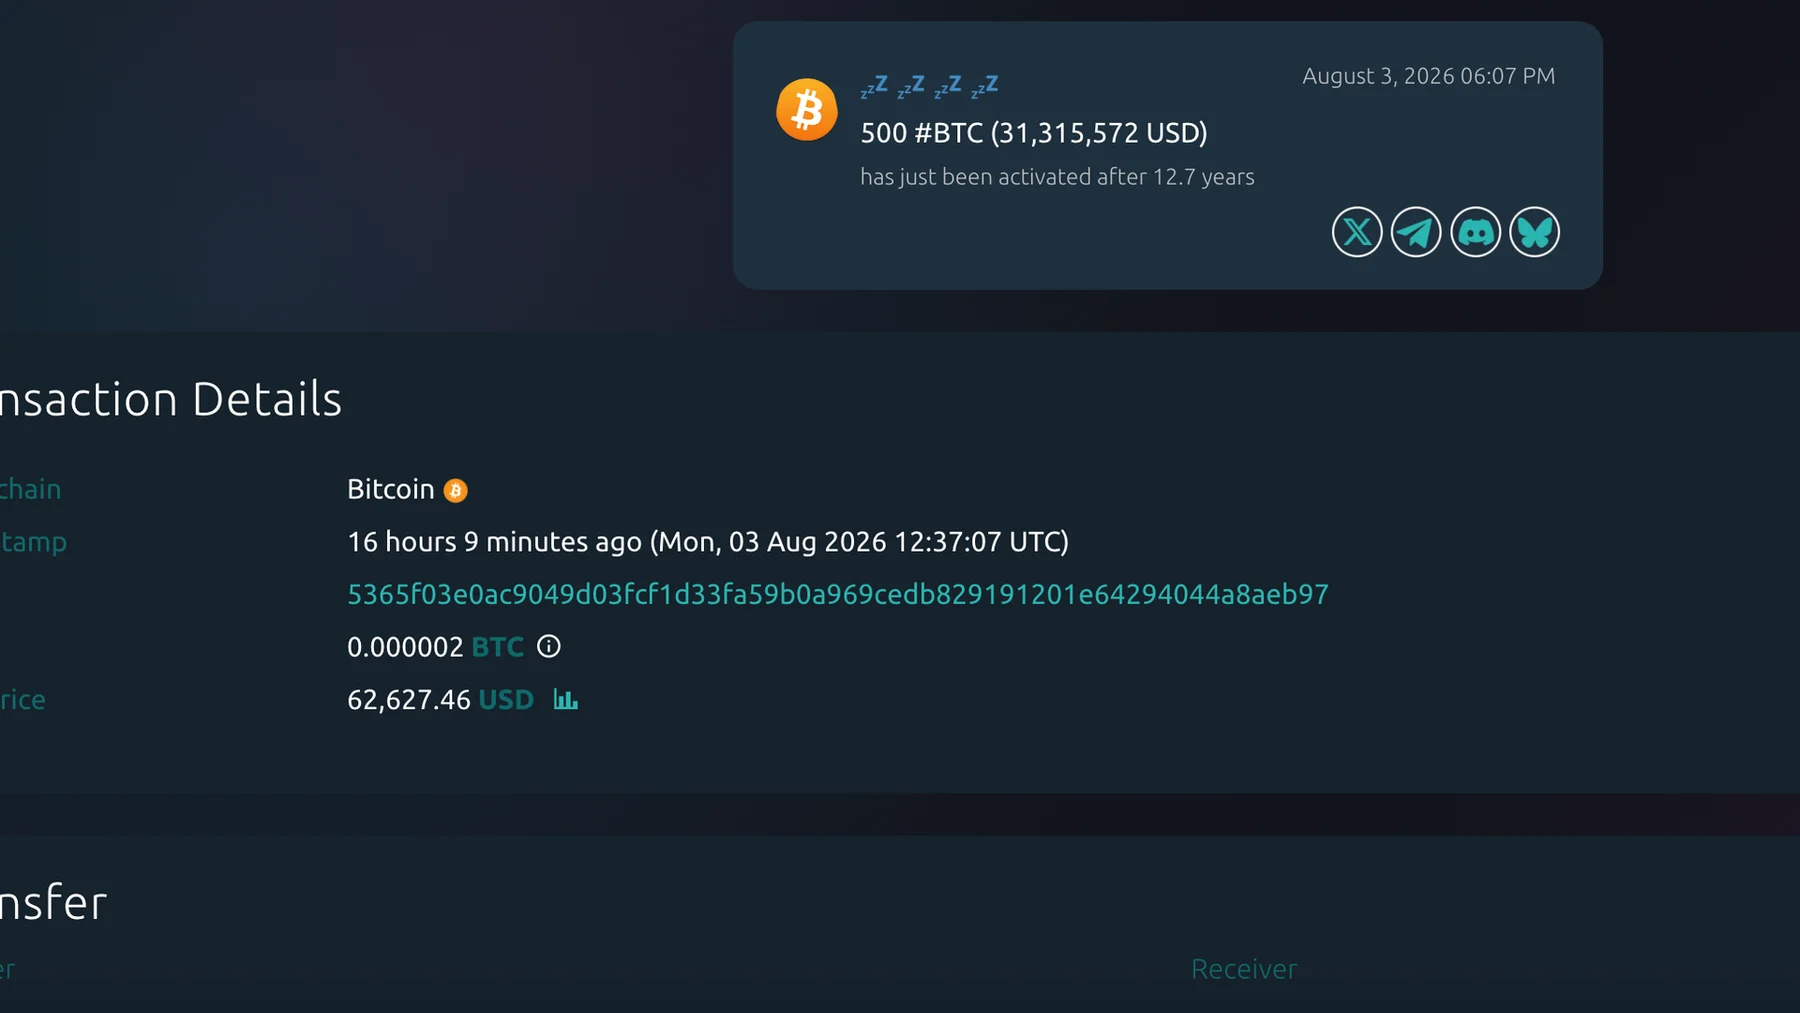Click the 0.000002 fee amount
1800x1013 pixels.
click(405, 647)
